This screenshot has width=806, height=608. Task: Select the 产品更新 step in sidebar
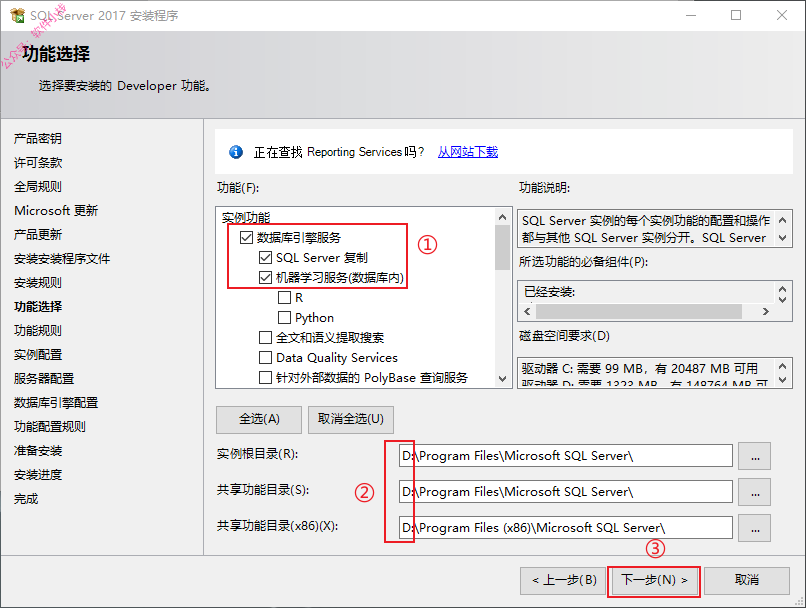pyautogui.click(x=38, y=234)
